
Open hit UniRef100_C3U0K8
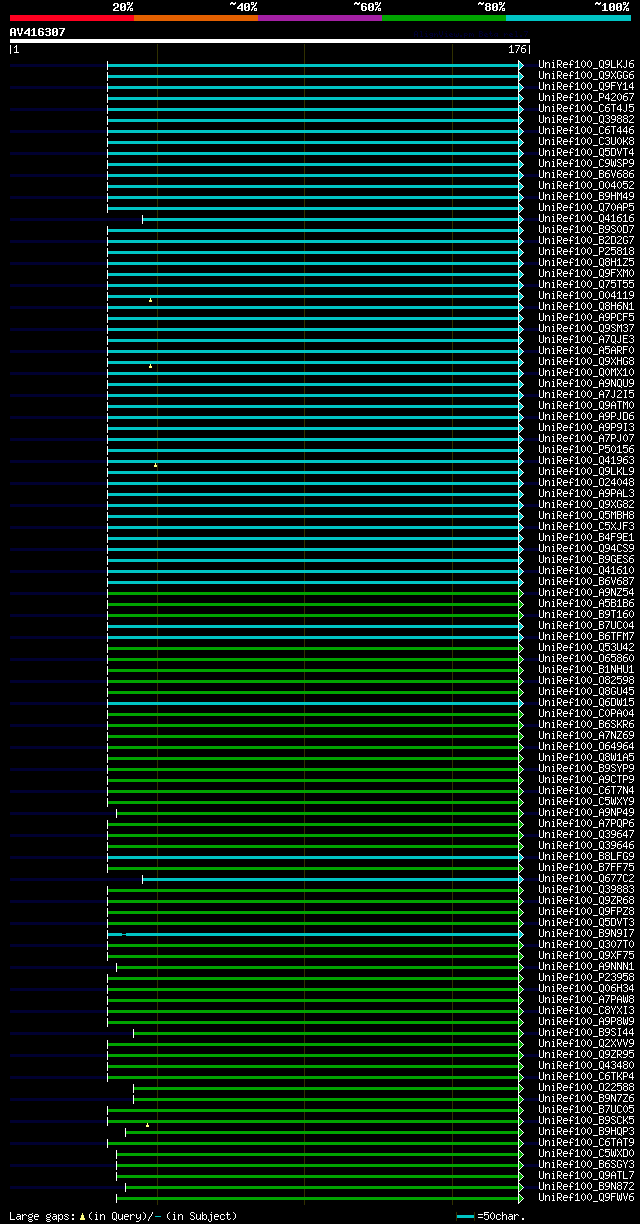point(586,141)
